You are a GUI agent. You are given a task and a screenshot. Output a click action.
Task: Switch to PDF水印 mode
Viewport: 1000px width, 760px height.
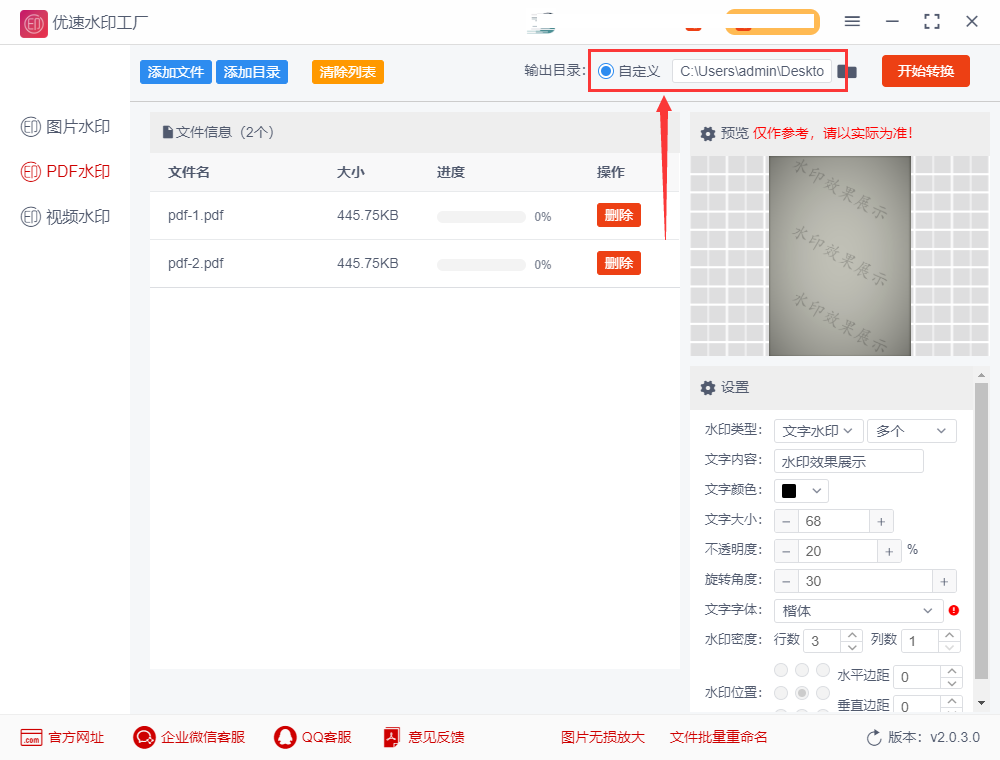coord(66,172)
